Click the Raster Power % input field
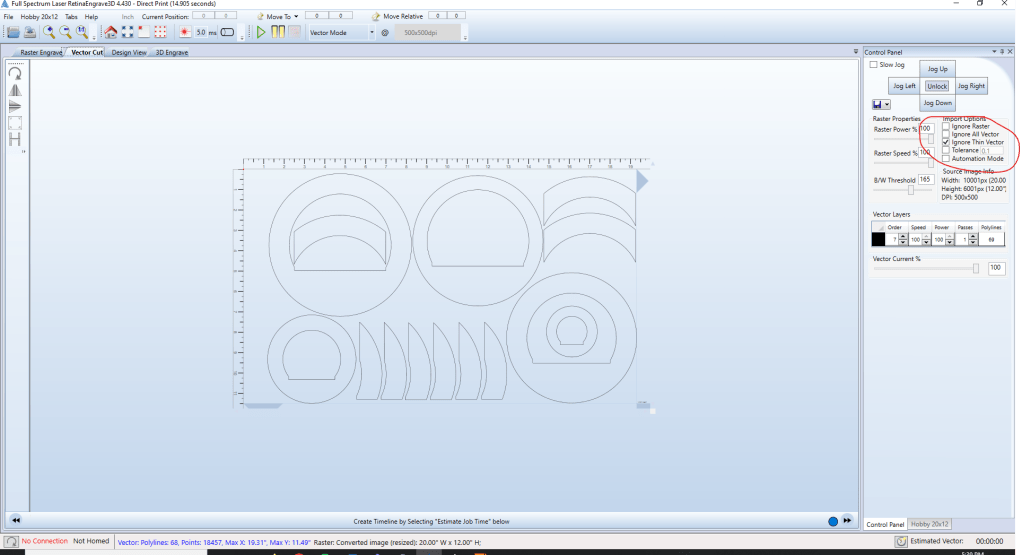 pyautogui.click(x=926, y=128)
